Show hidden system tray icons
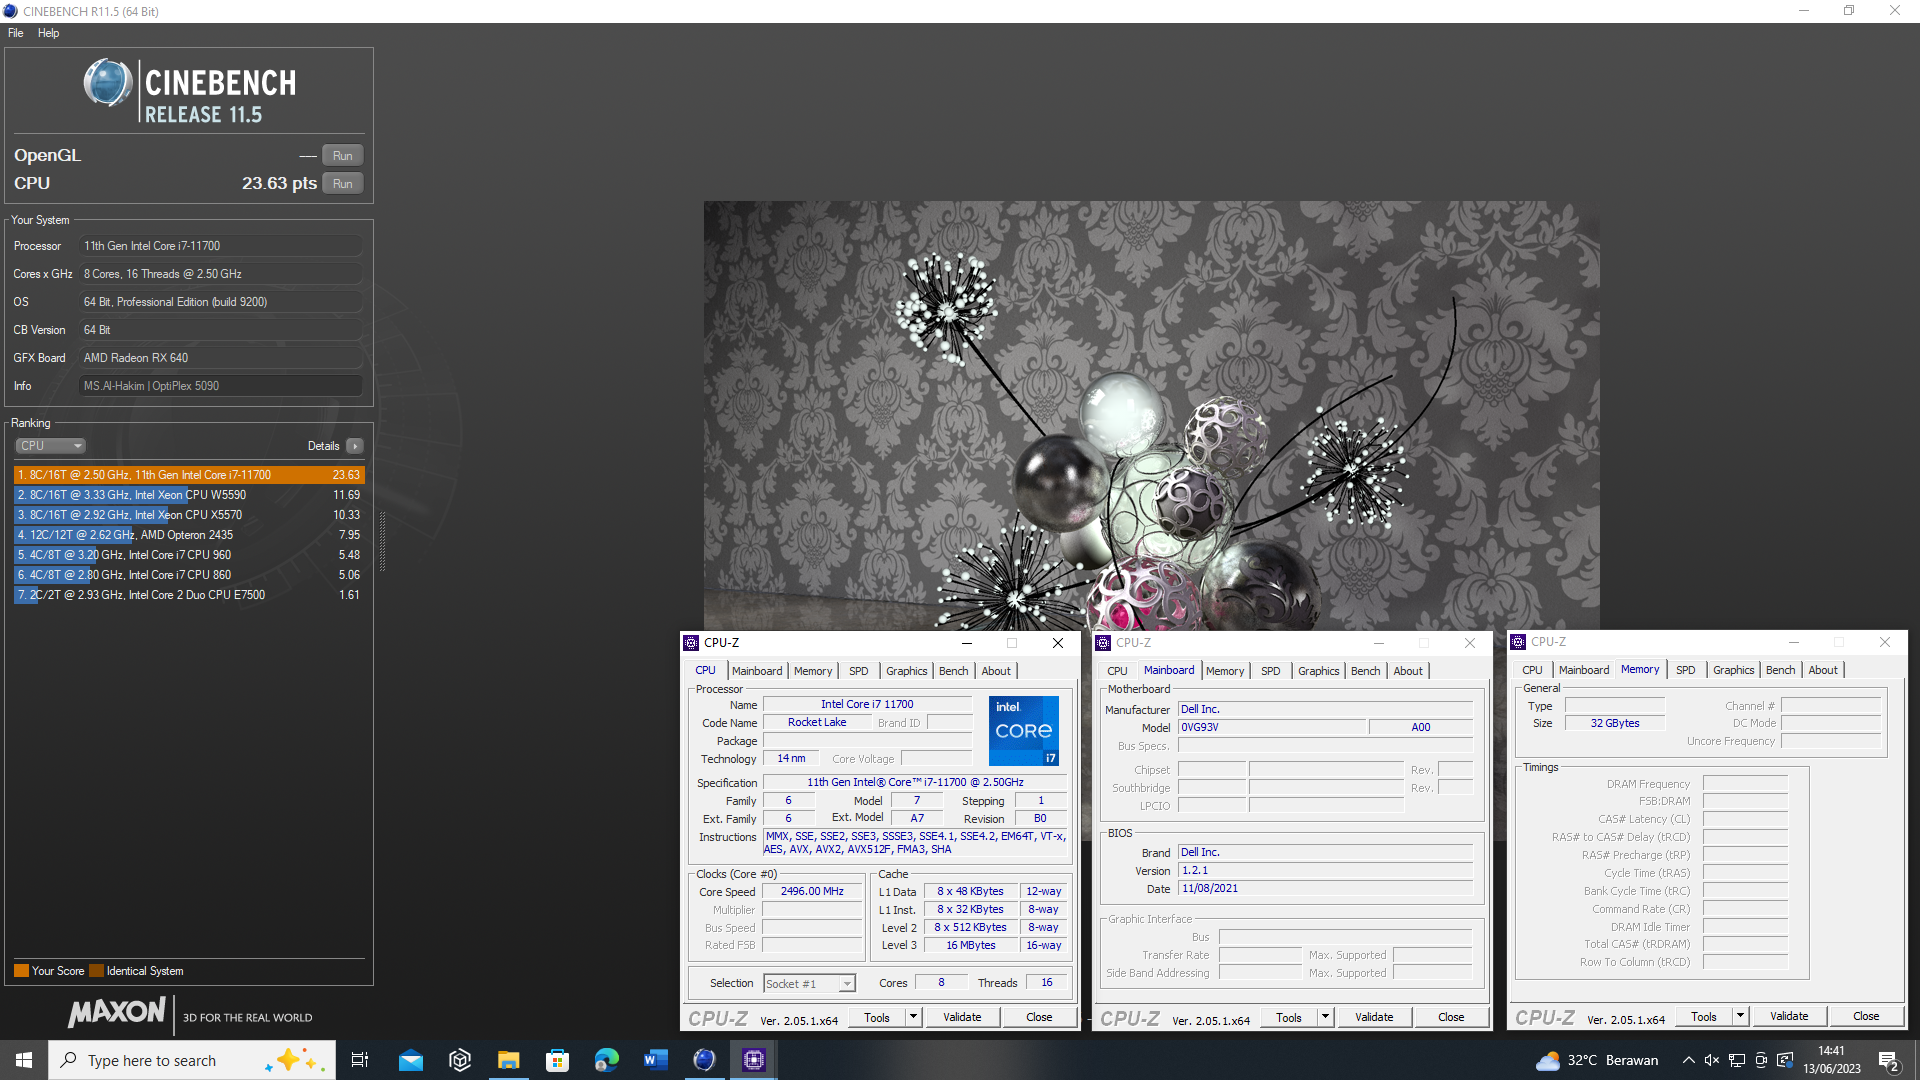The width and height of the screenshot is (1920, 1080). (1688, 1060)
